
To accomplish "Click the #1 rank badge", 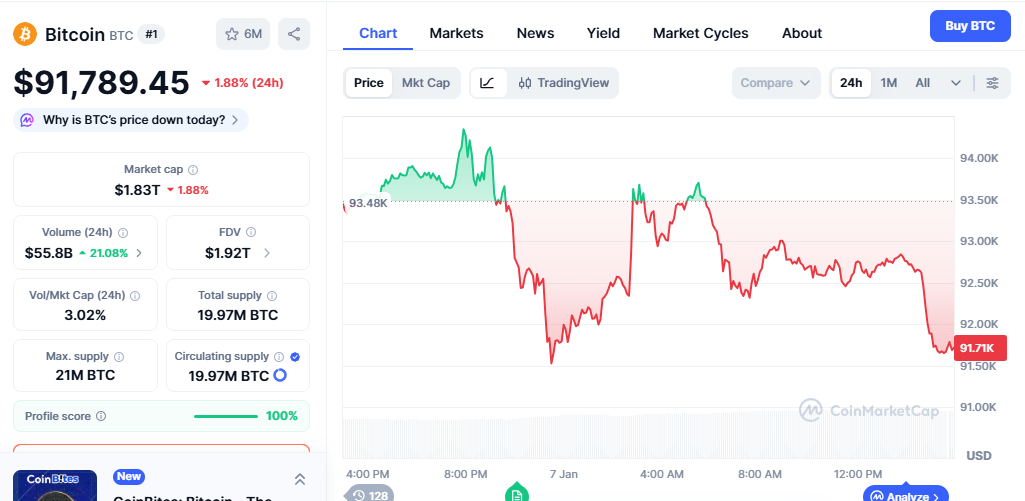I will tap(151, 35).
